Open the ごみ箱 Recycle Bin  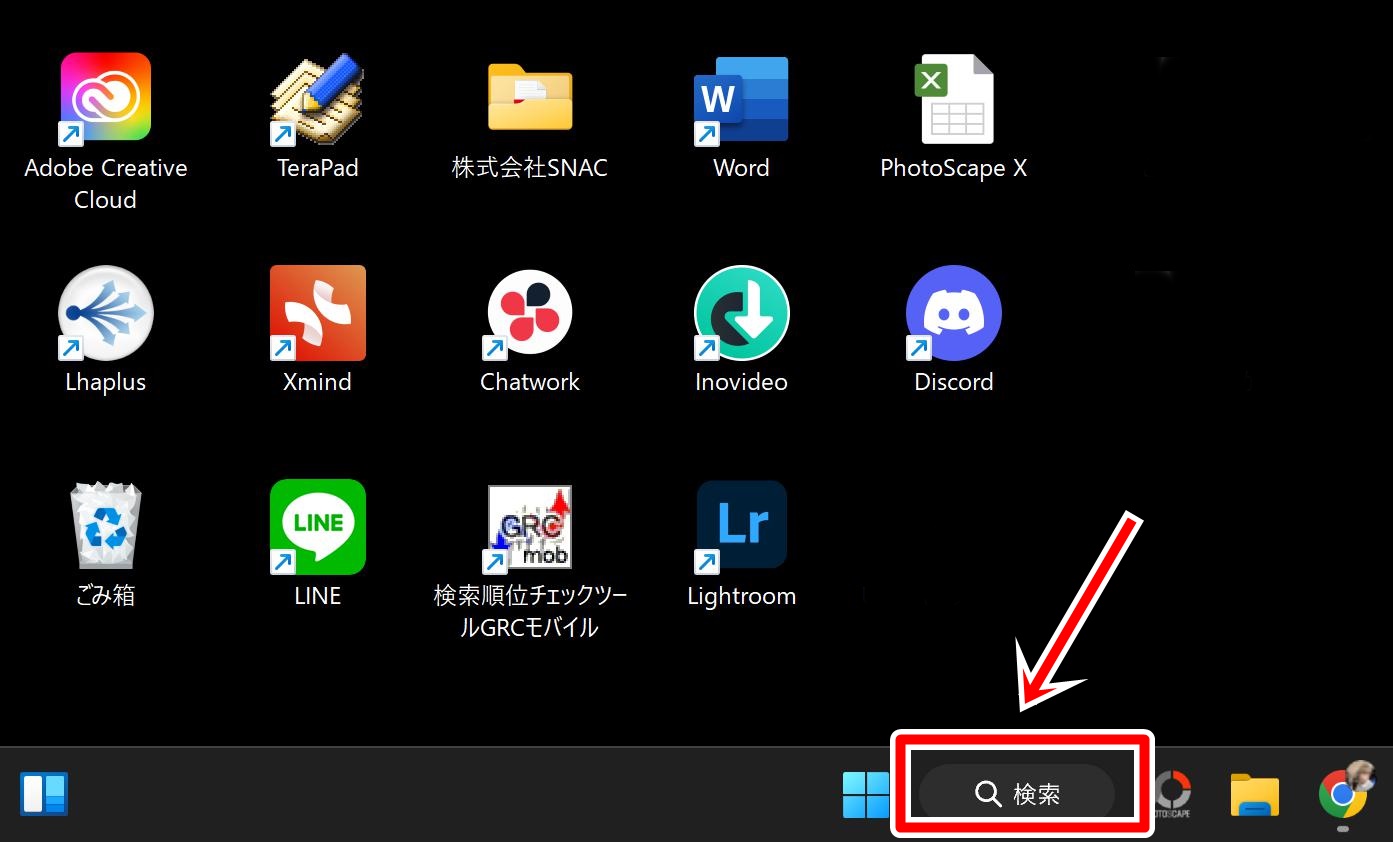(105, 527)
